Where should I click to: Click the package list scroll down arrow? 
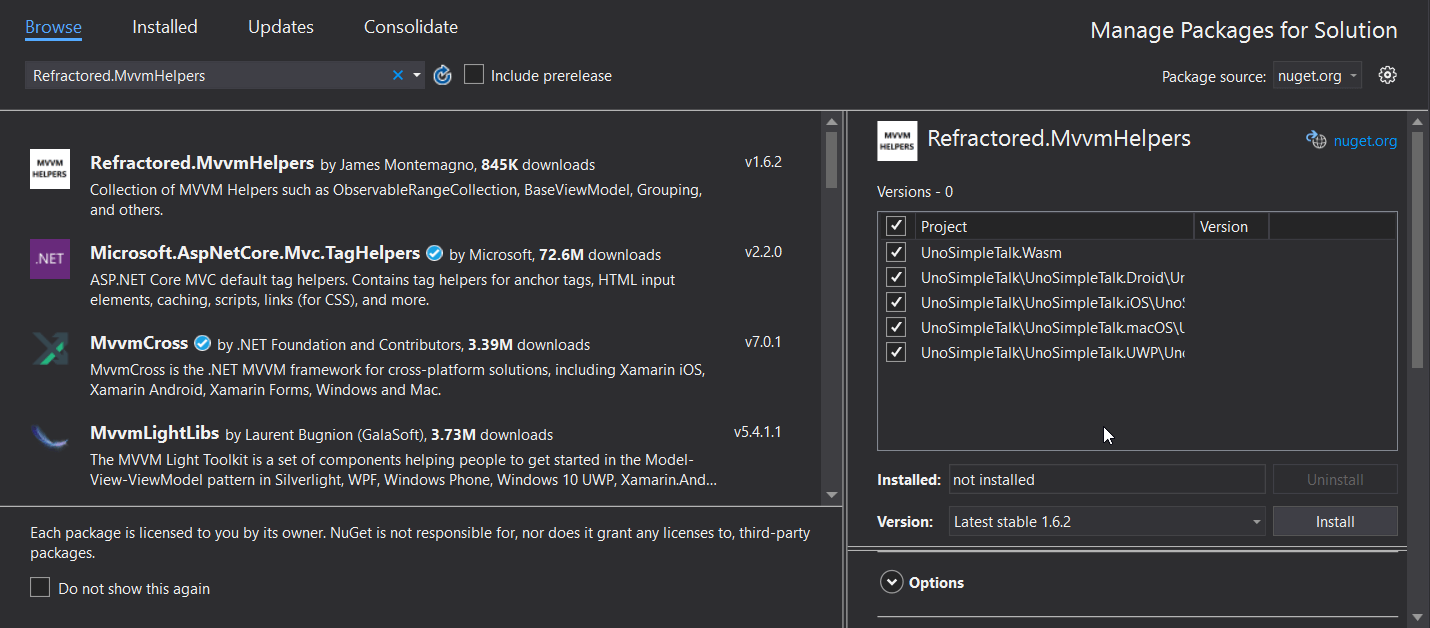click(831, 495)
